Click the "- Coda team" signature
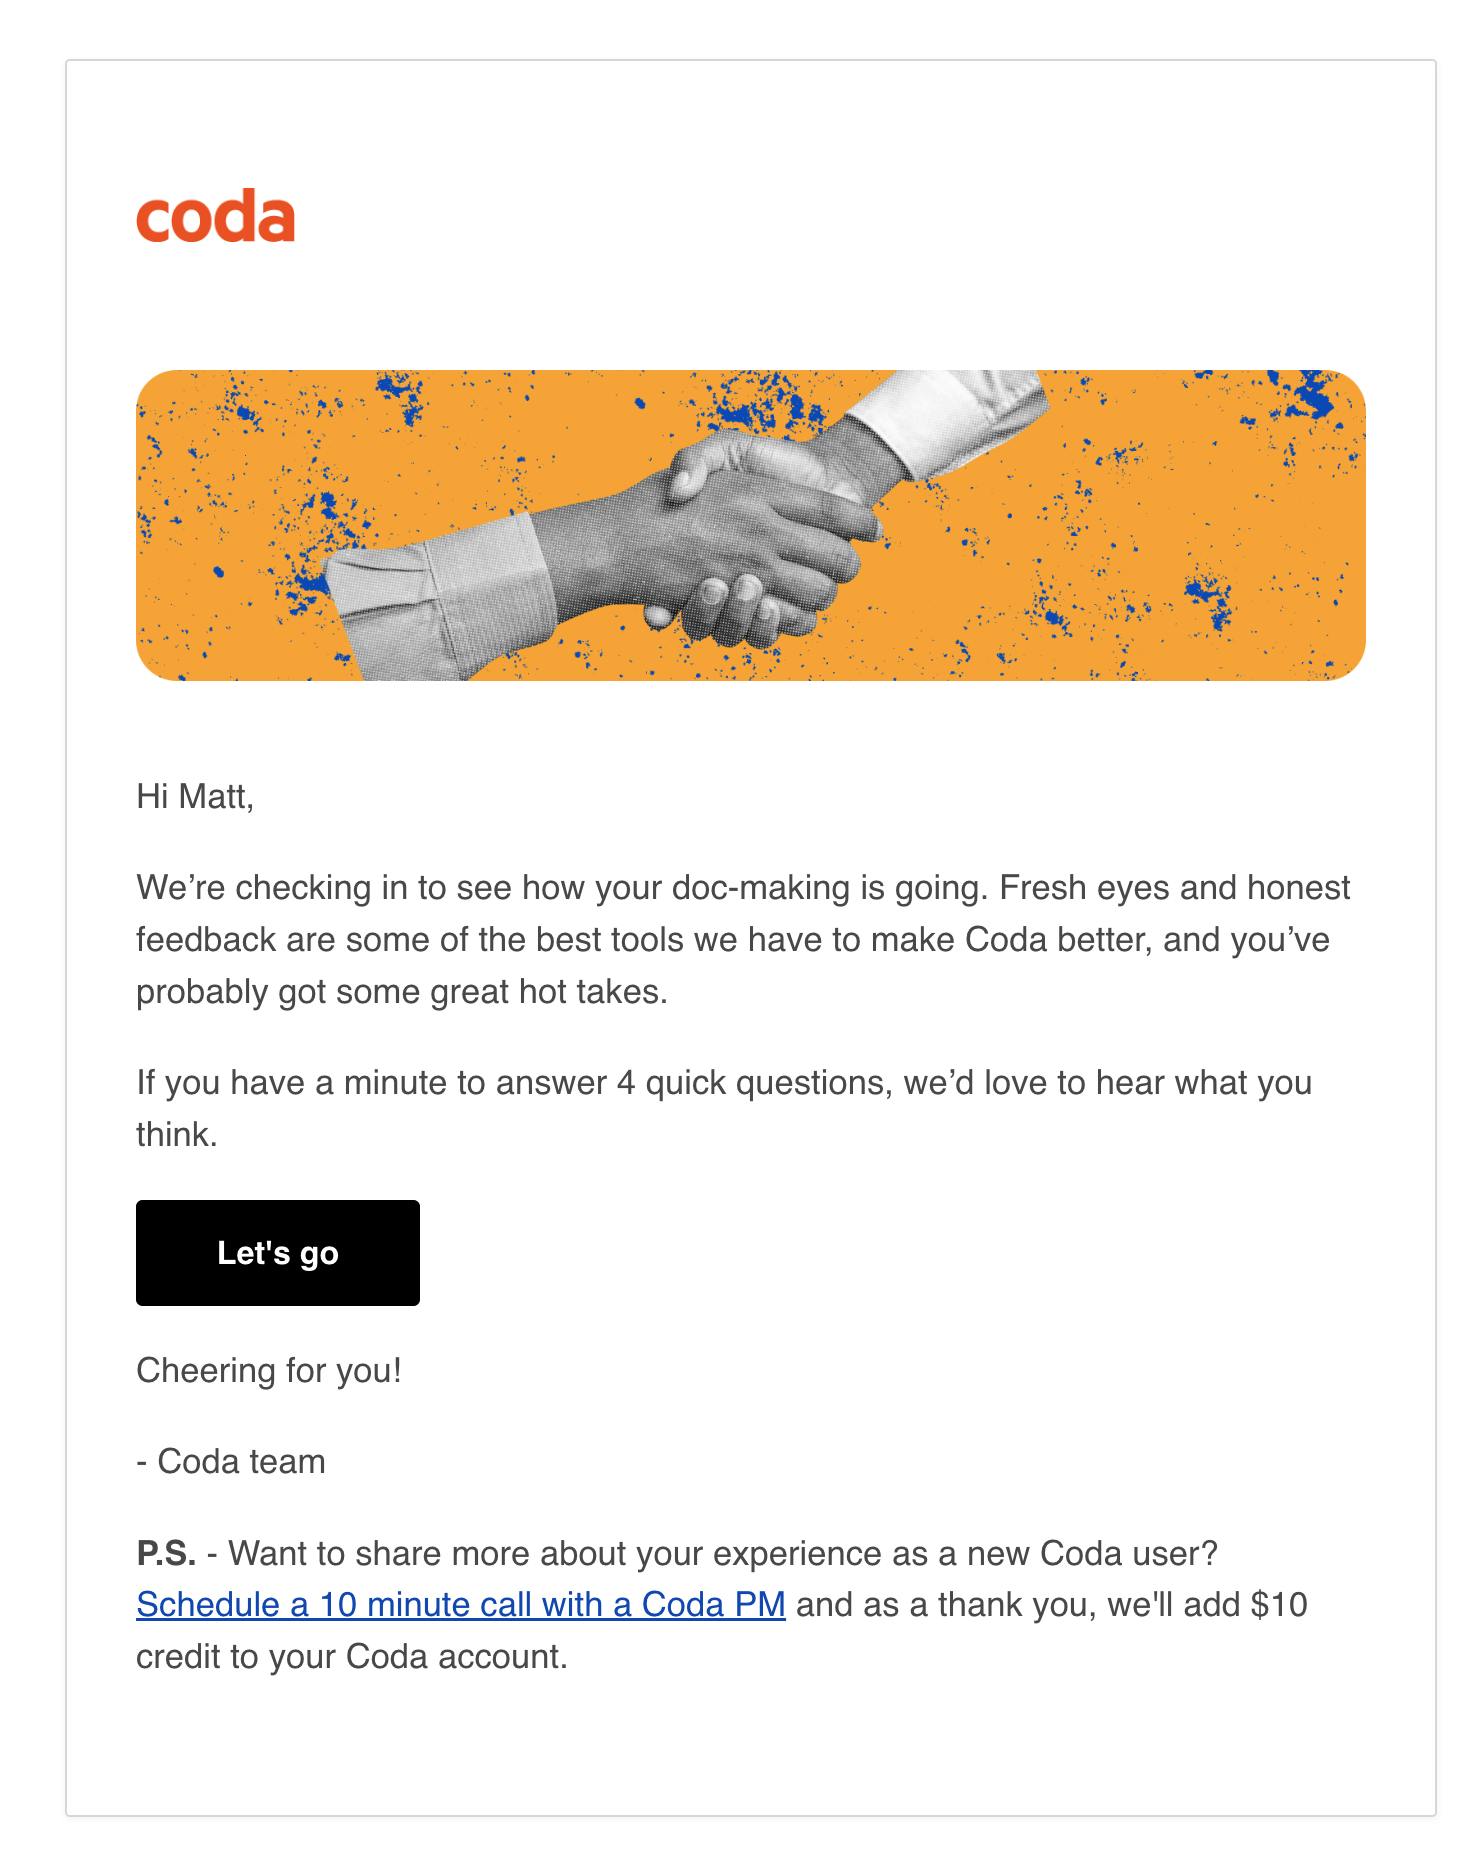 click(x=231, y=1461)
